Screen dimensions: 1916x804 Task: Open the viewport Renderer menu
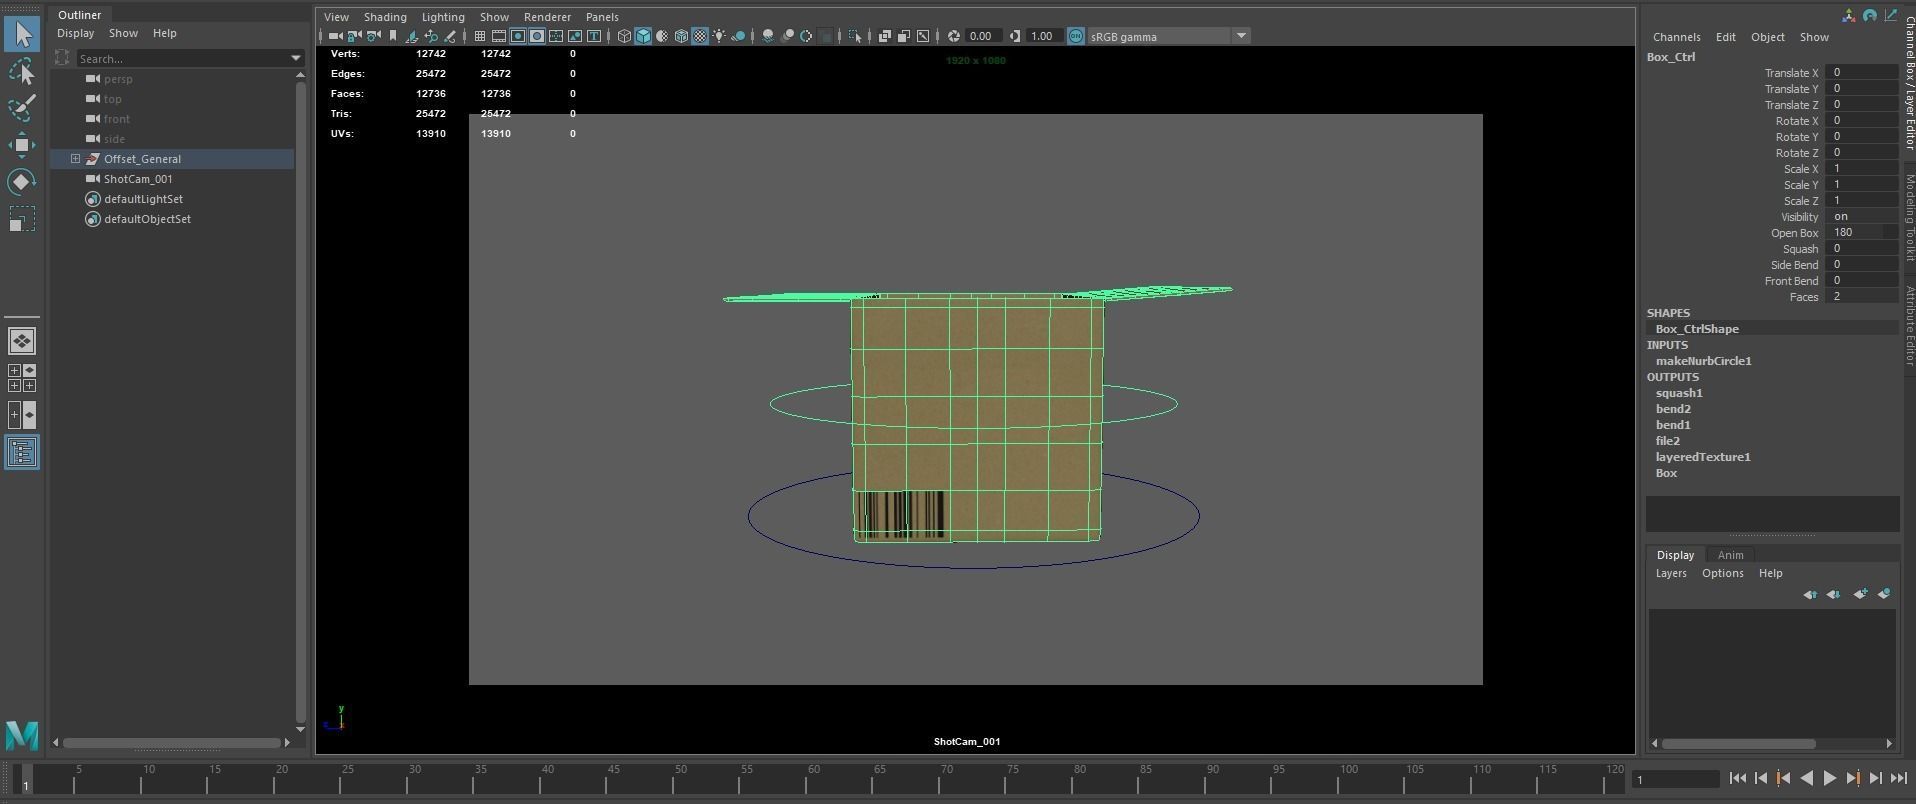click(x=547, y=17)
